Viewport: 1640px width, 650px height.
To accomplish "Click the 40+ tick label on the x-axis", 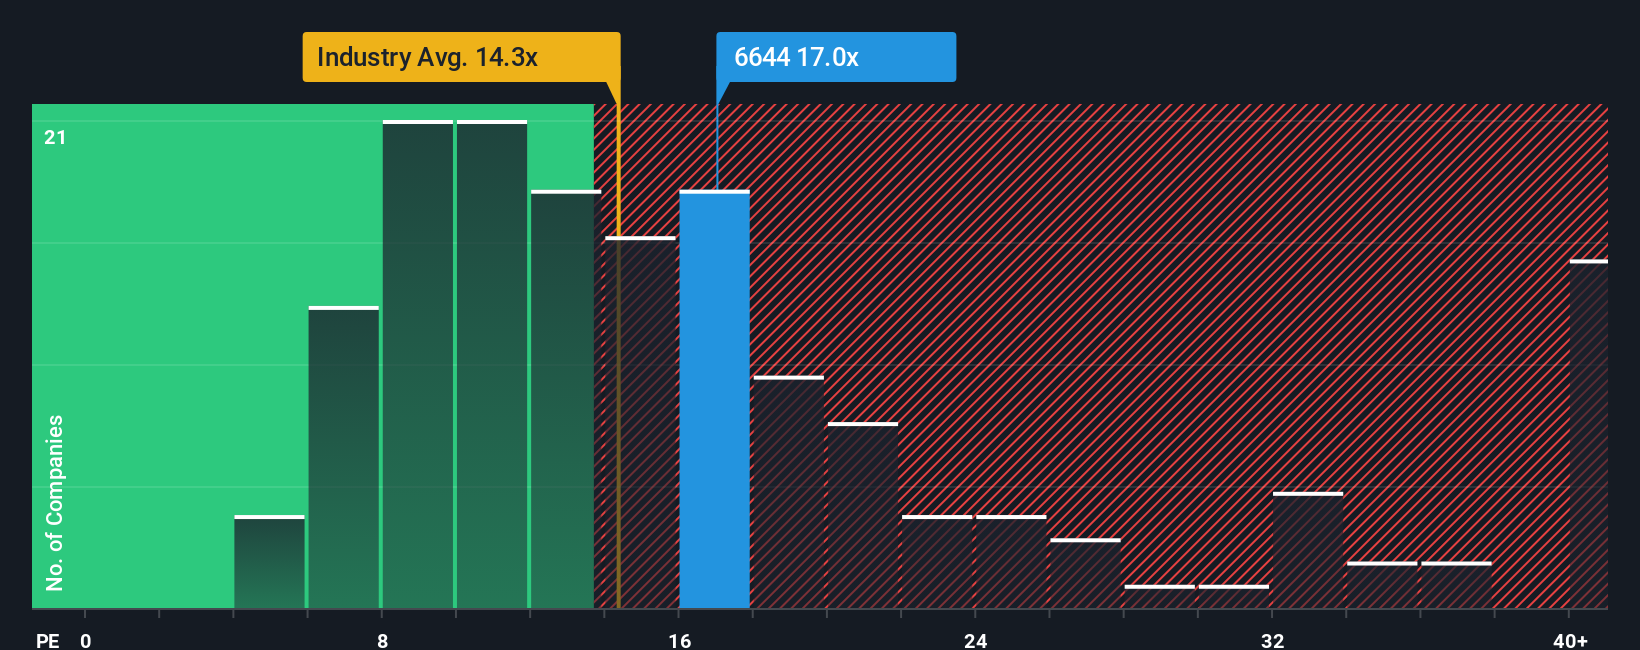I will tap(1570, 640).
